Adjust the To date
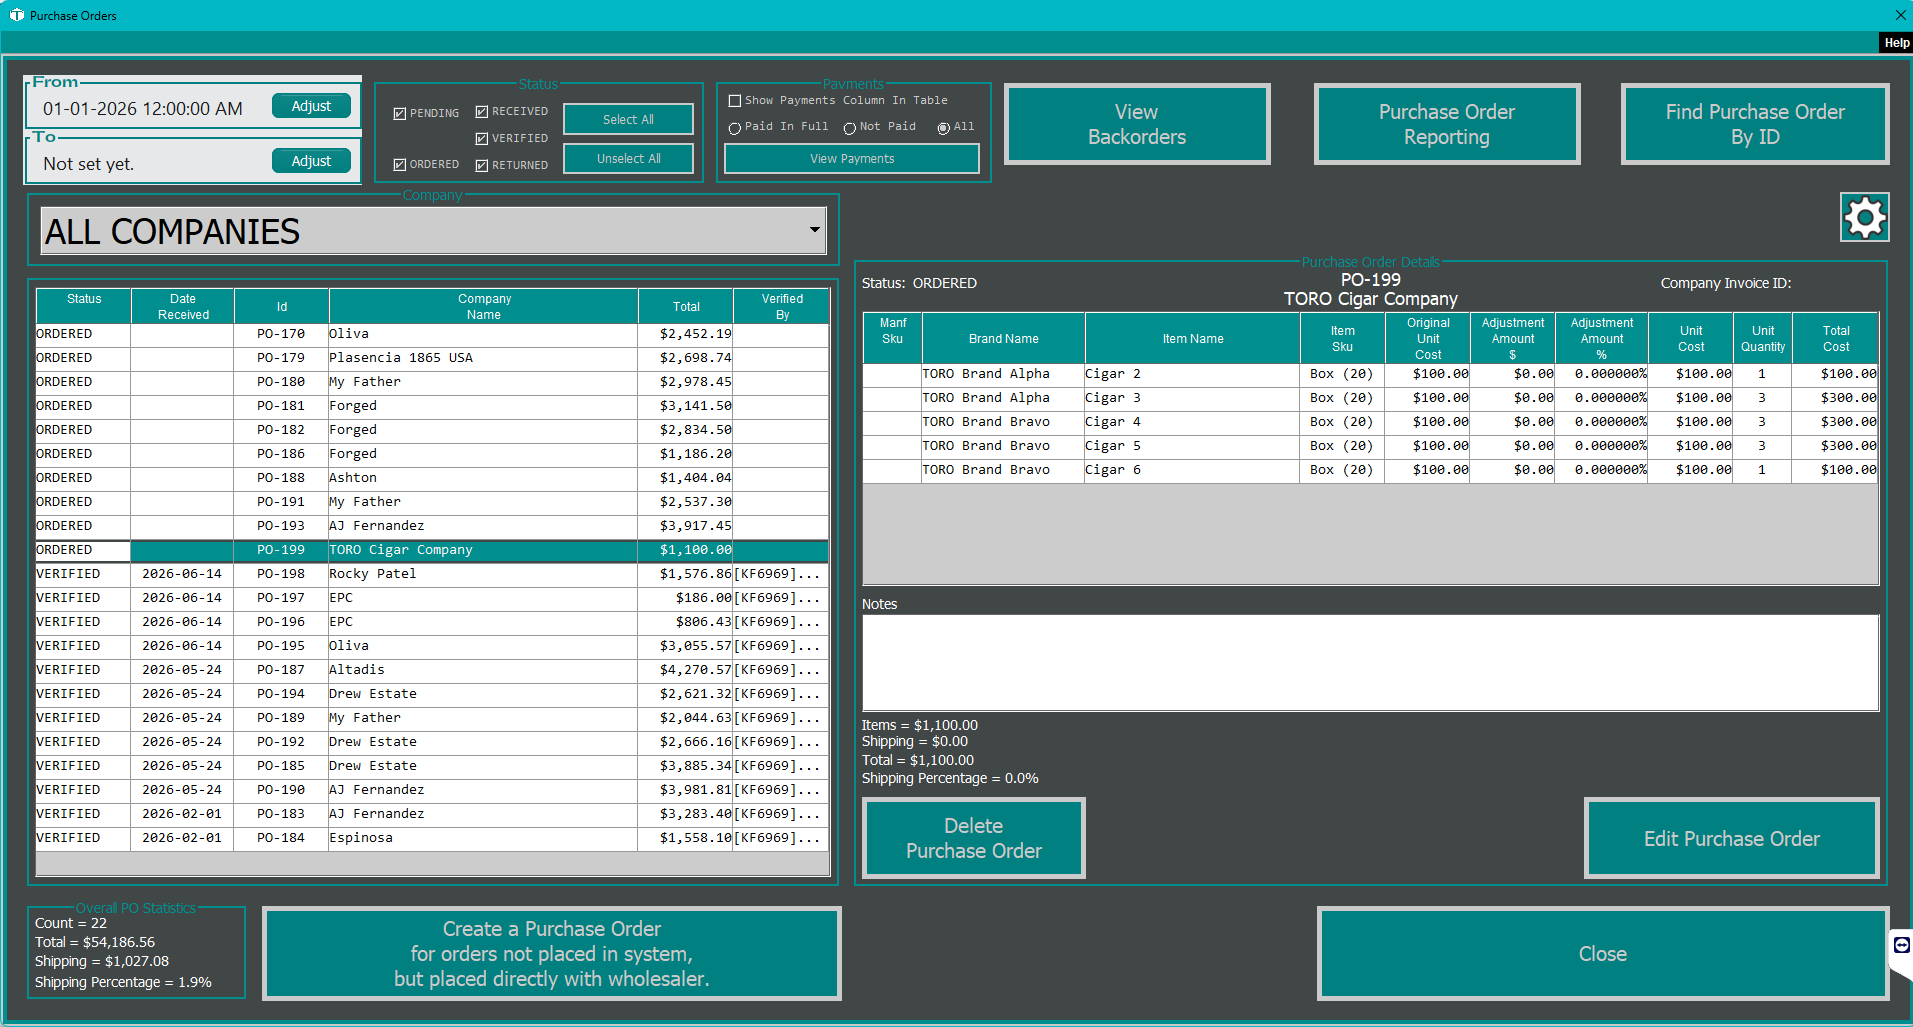 click(311, 161)
